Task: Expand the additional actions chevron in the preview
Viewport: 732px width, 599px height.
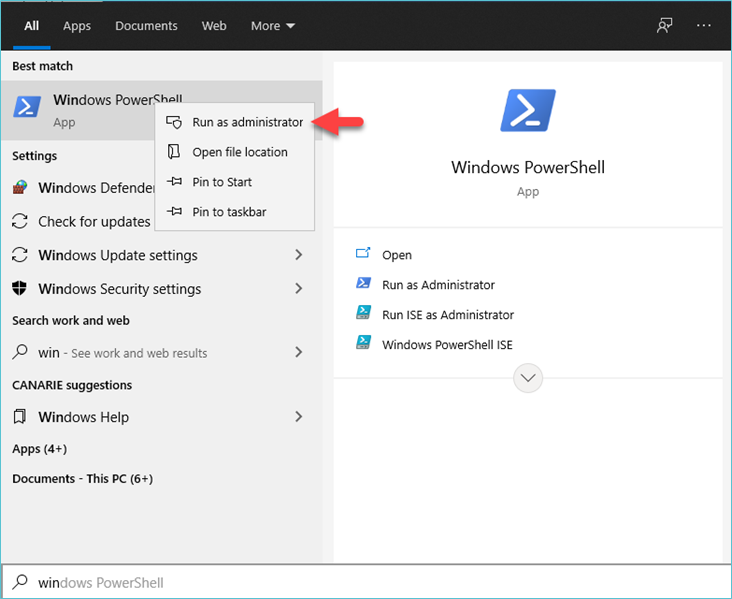Action: click(x=527, y=378)
